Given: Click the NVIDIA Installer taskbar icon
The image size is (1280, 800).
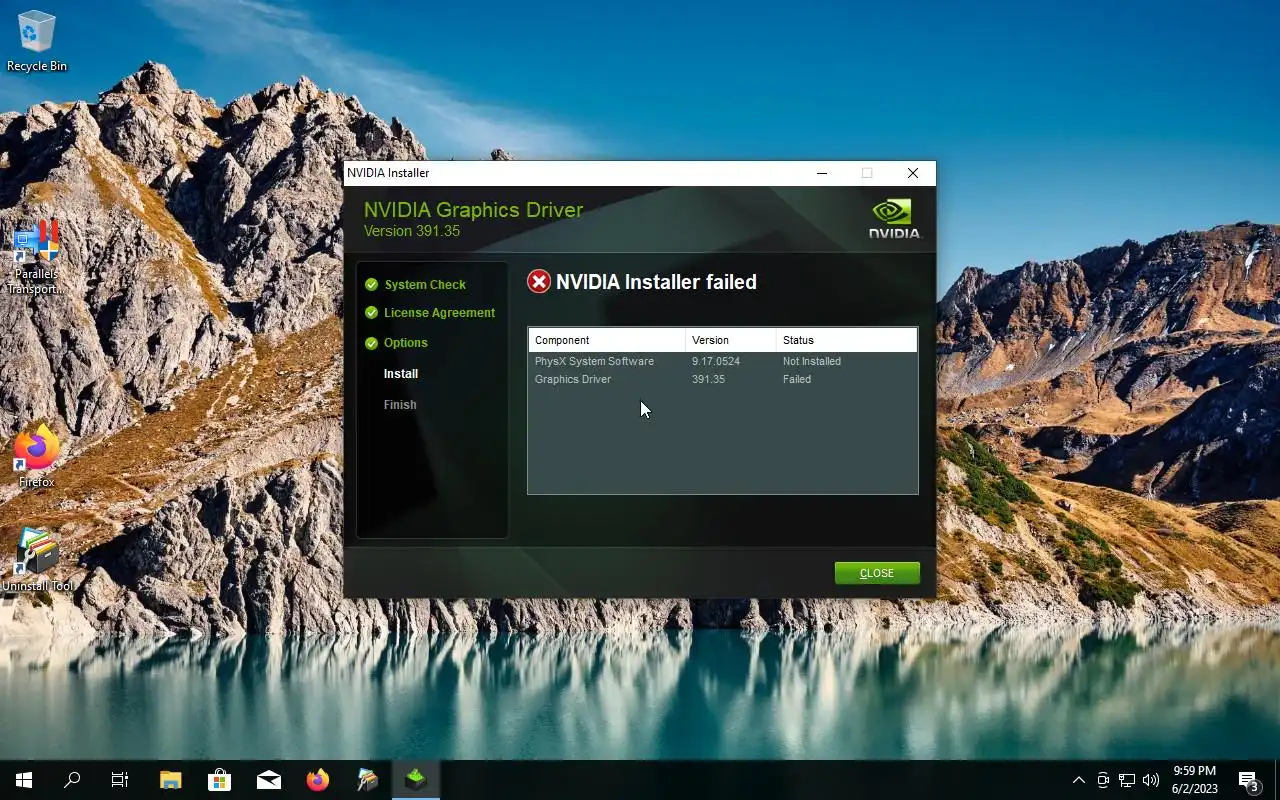Looking at the screenshot, I should [x=415, y=780].
